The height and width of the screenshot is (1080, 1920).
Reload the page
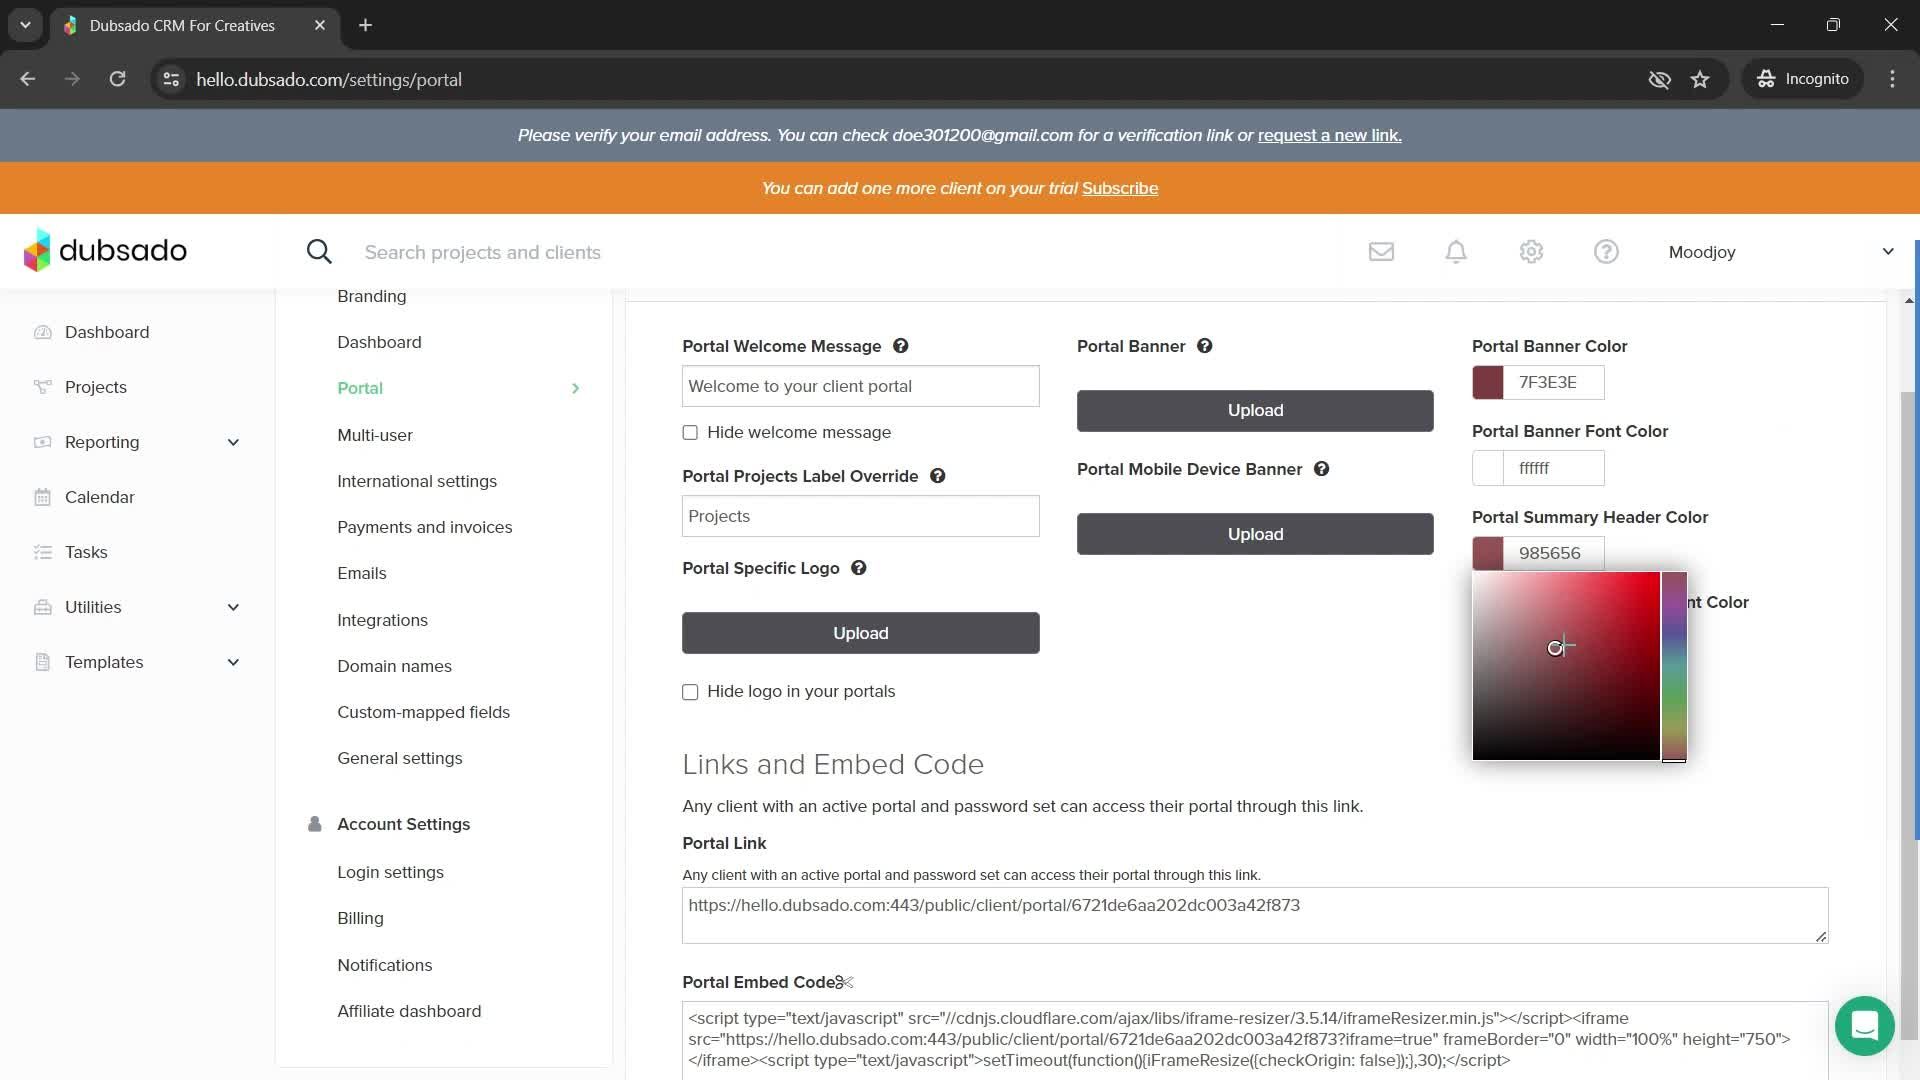pos(117,79)
